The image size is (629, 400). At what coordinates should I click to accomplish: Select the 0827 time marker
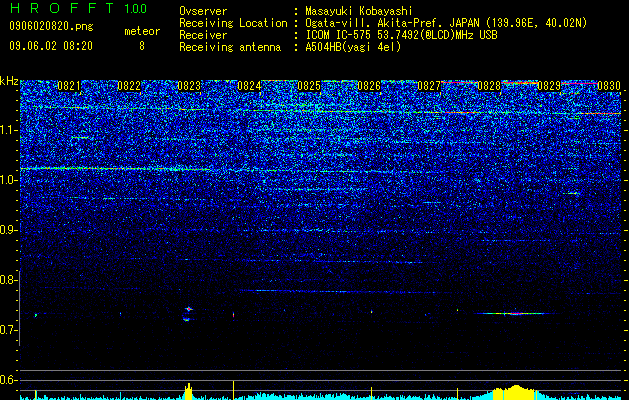429,86
